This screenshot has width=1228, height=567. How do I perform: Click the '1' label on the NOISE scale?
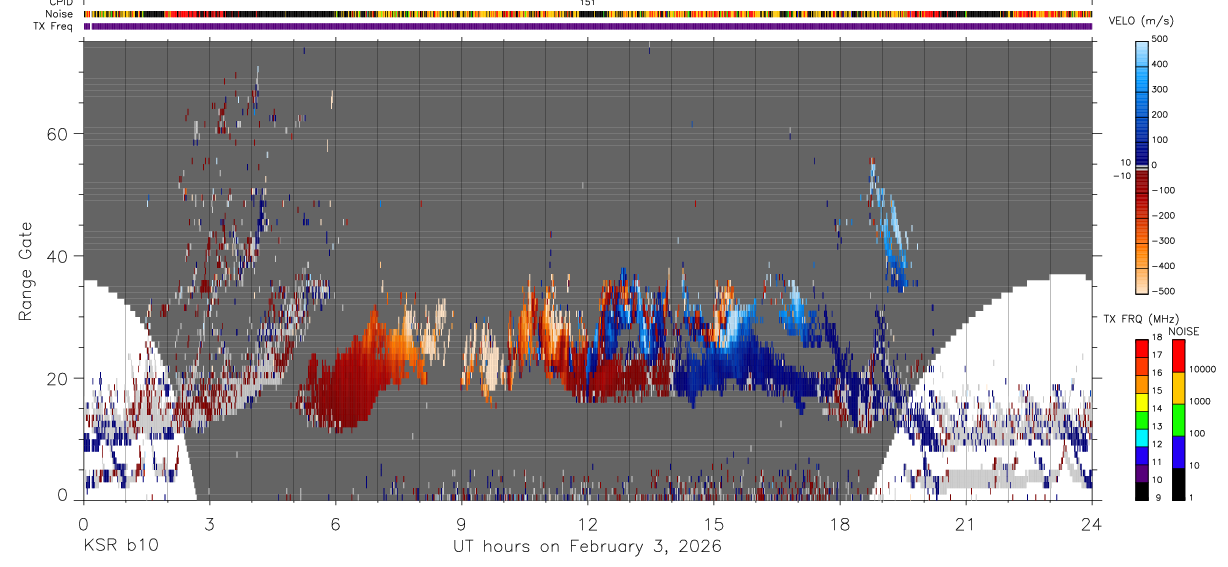point(1193,498)
